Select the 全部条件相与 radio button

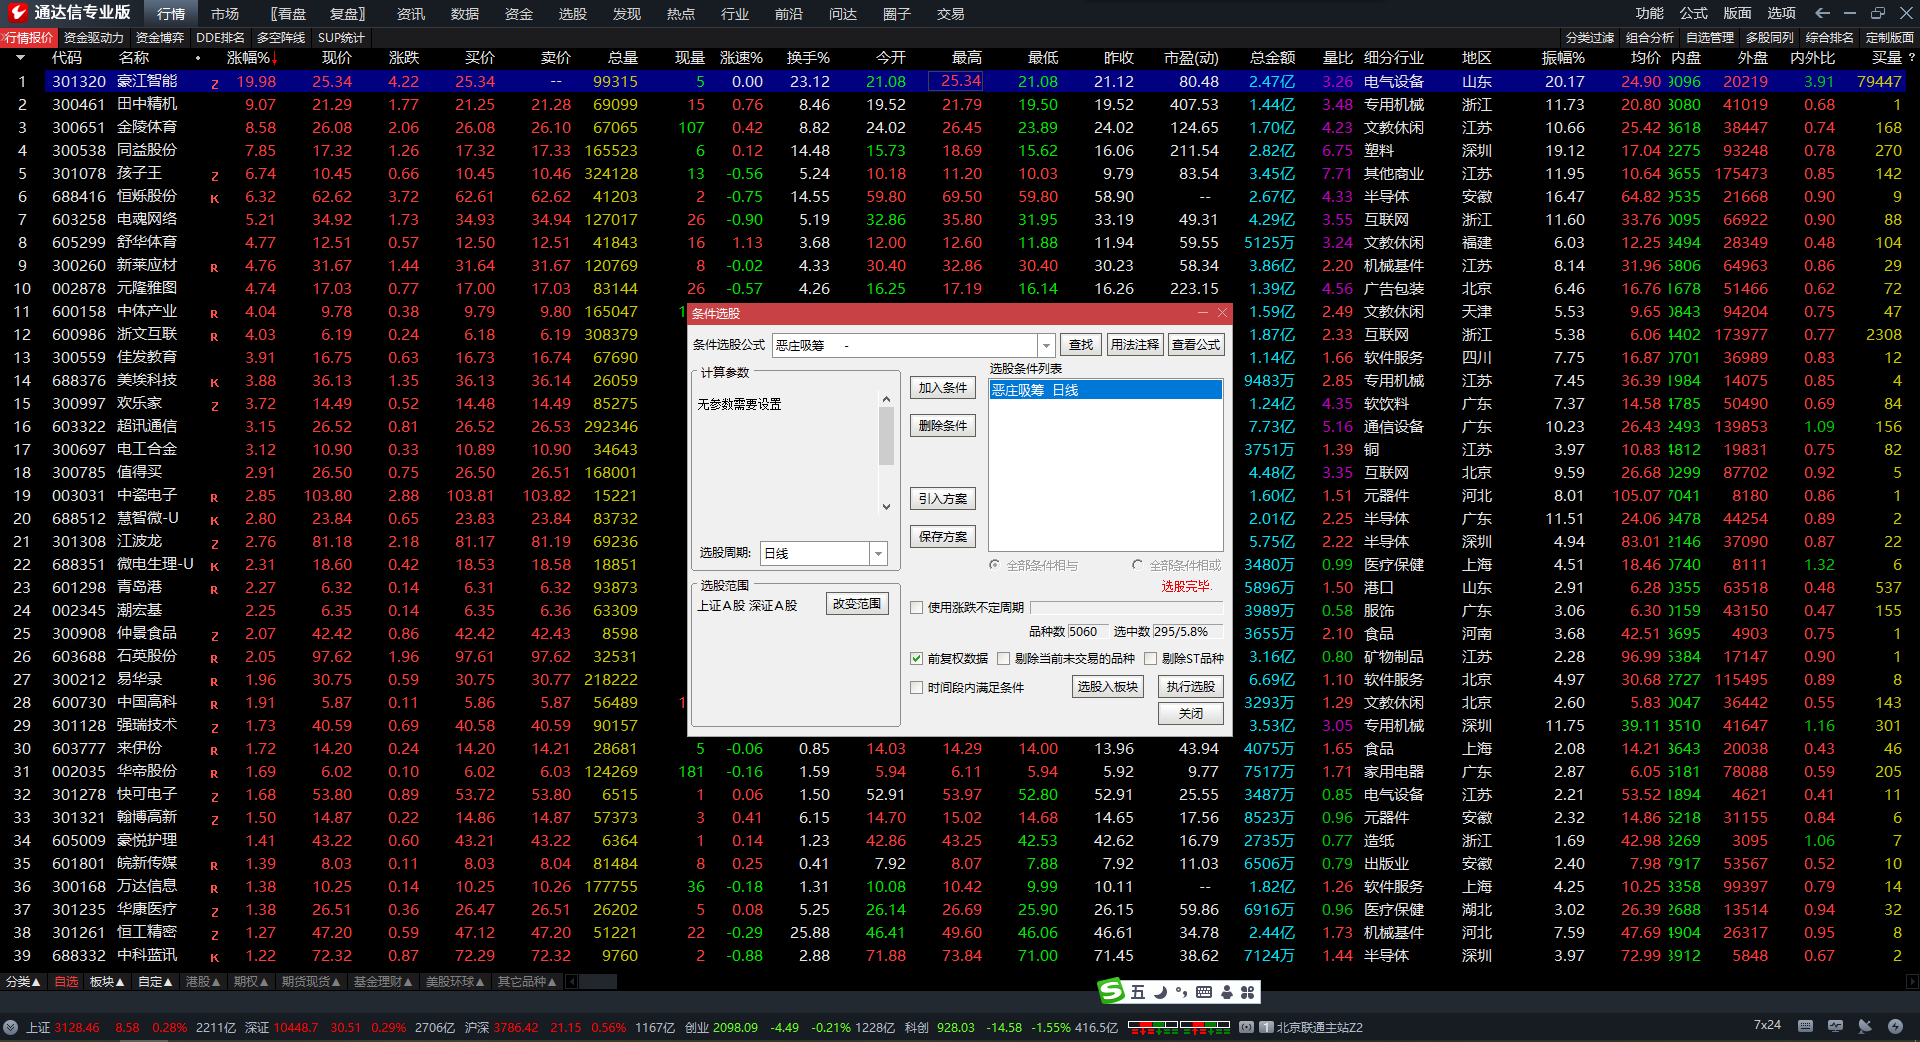click(x=994, y=565)
